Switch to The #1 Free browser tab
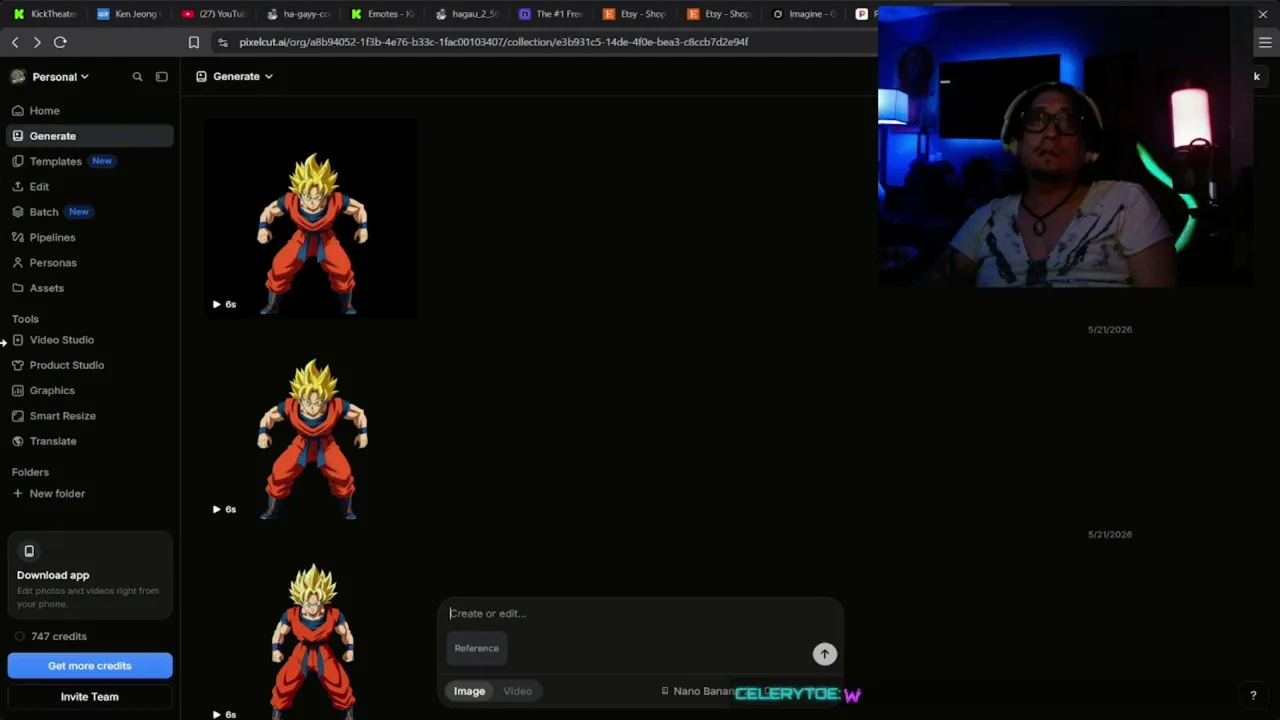 coord(551,14)
